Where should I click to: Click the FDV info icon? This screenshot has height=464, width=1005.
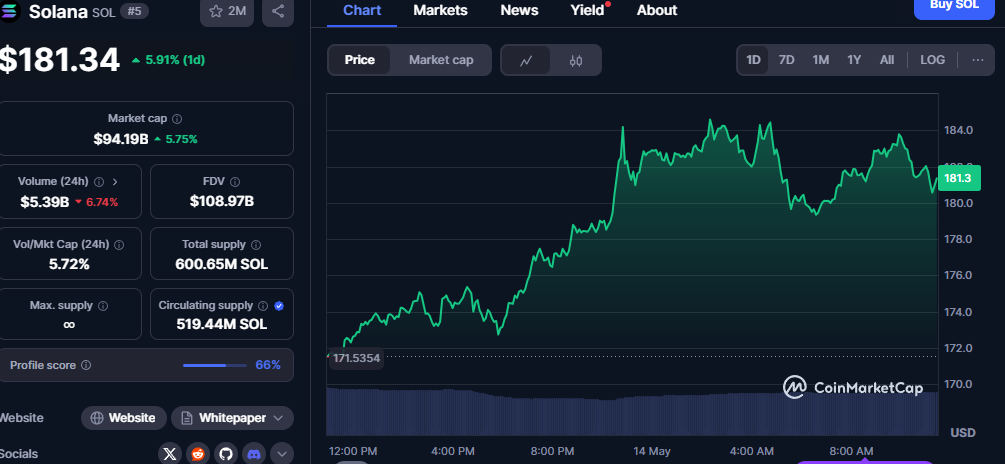pyautogui.click(x=235, y=181)
